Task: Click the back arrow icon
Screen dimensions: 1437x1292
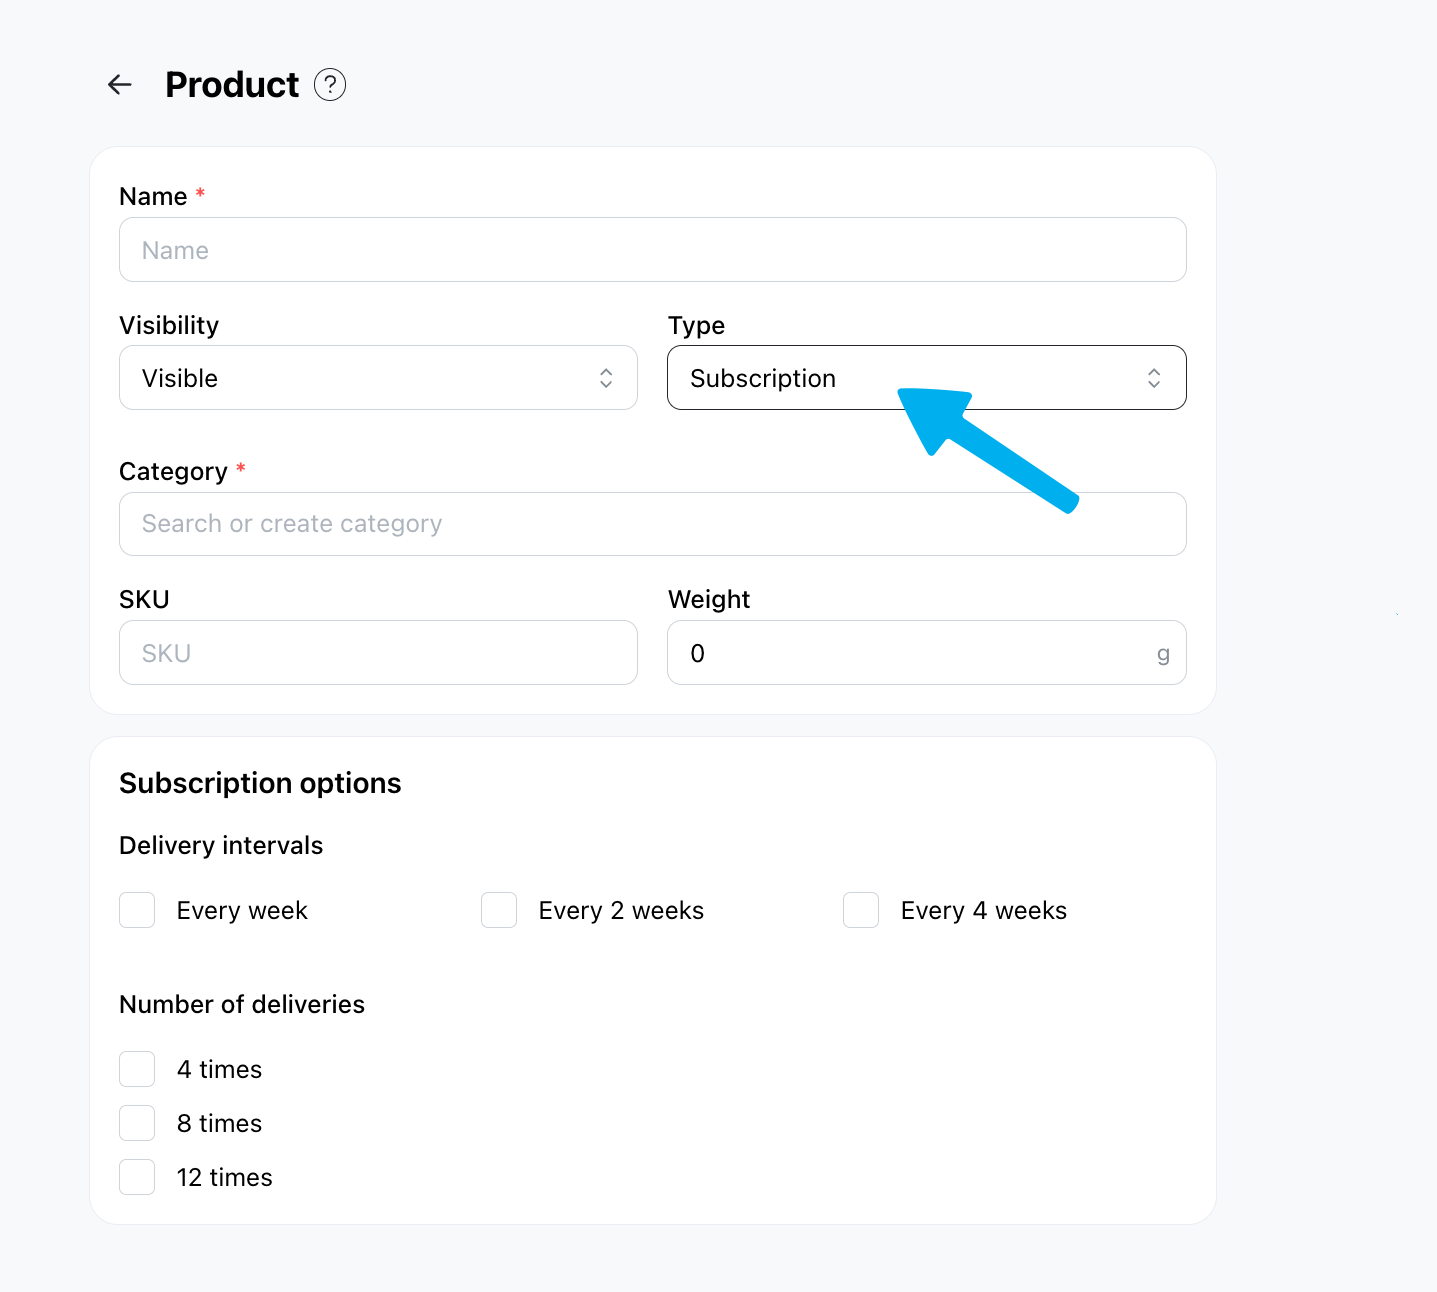Action: pyautogui.click(x=120, y=85)
